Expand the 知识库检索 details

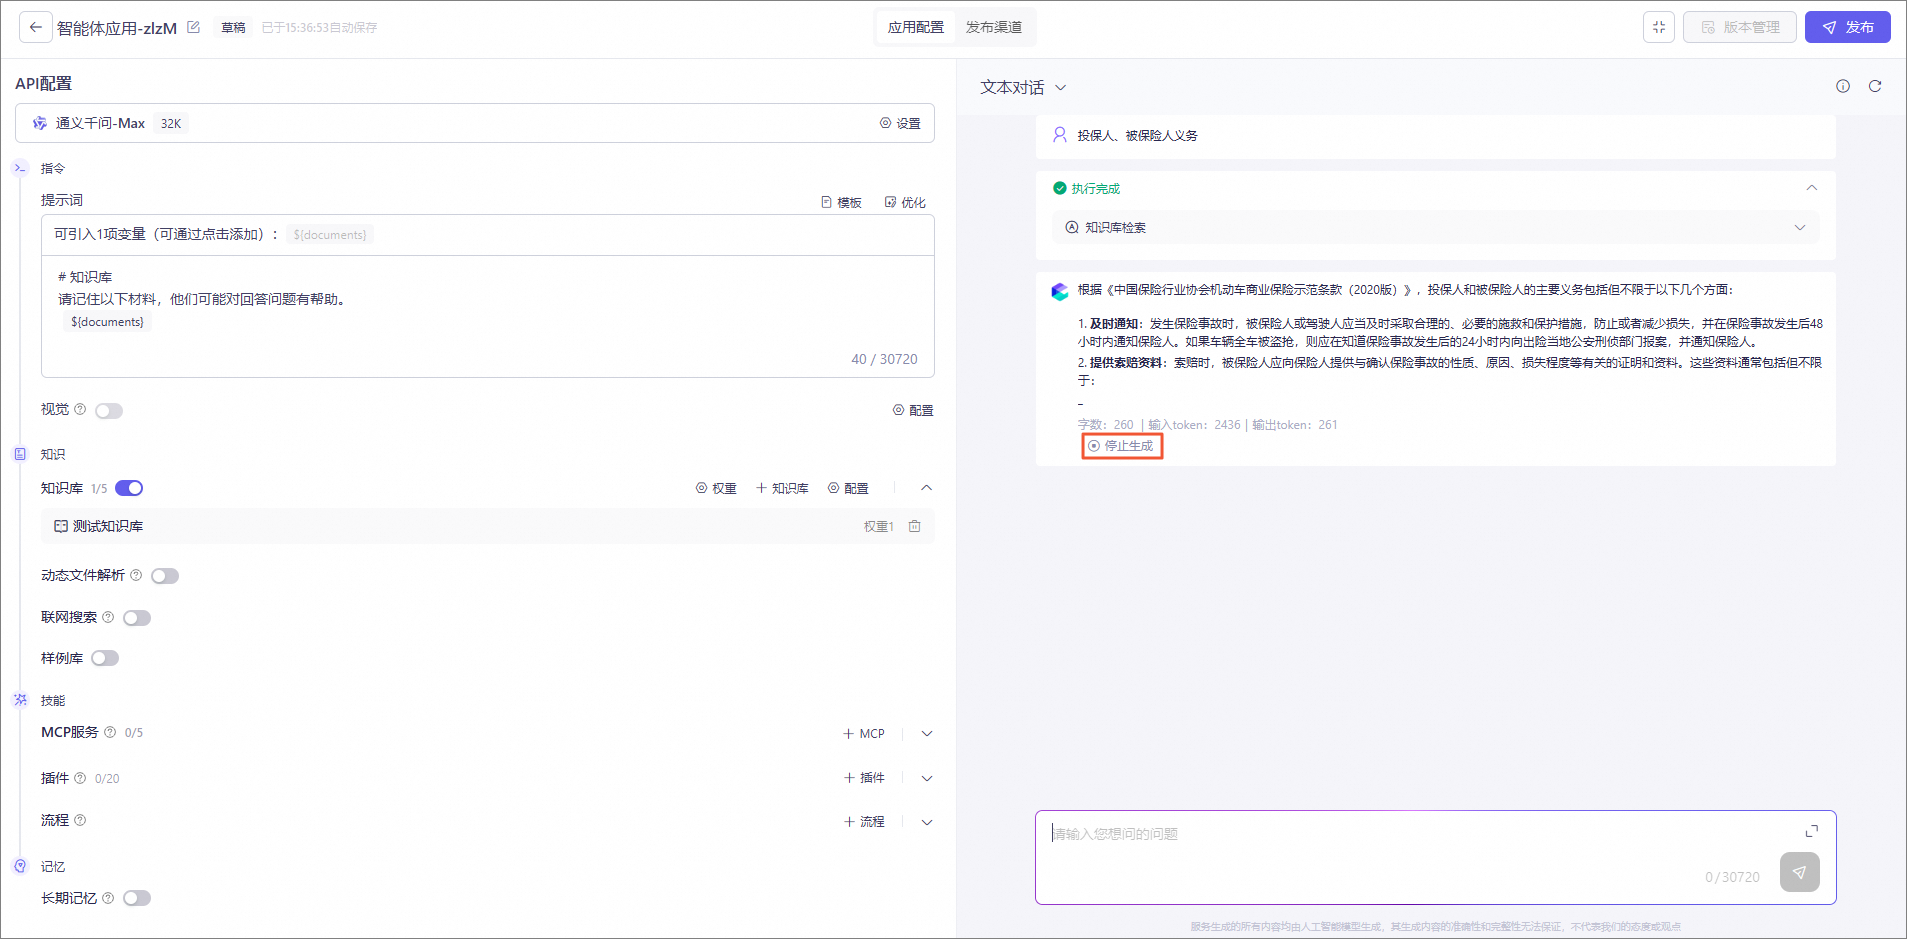(x=1800, y=227)
